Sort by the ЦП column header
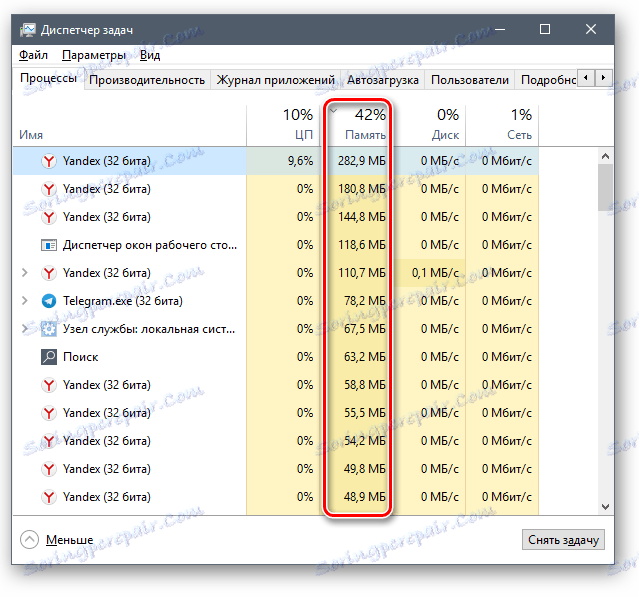The image size is (639, 597). [284, 126]
